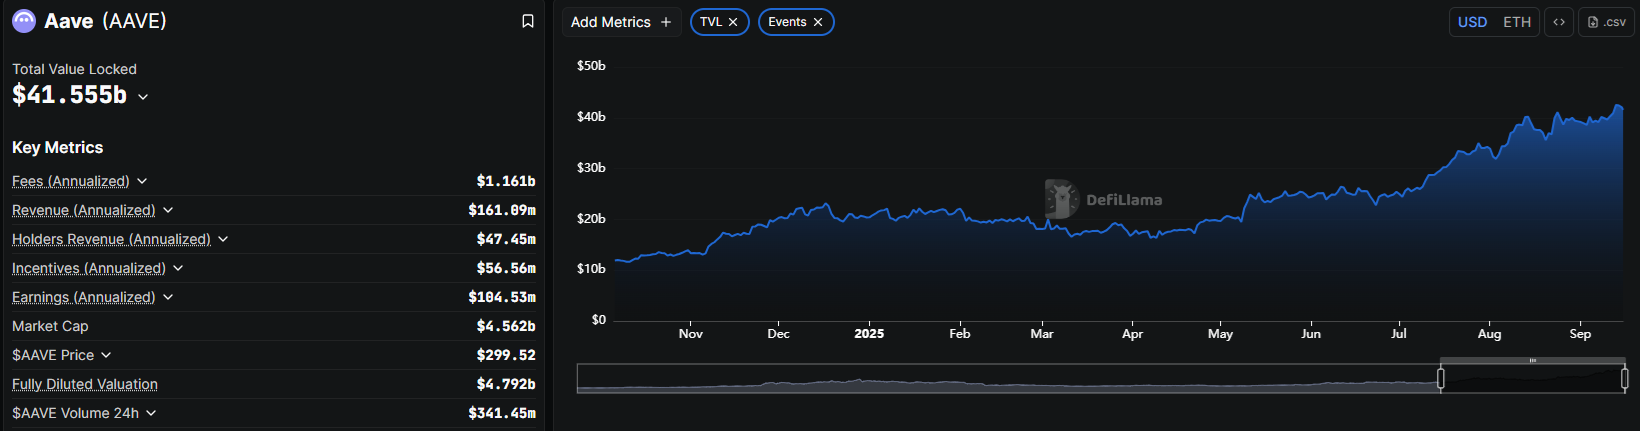
Task: Expand the $AAVE Price row
Action: 106,355
